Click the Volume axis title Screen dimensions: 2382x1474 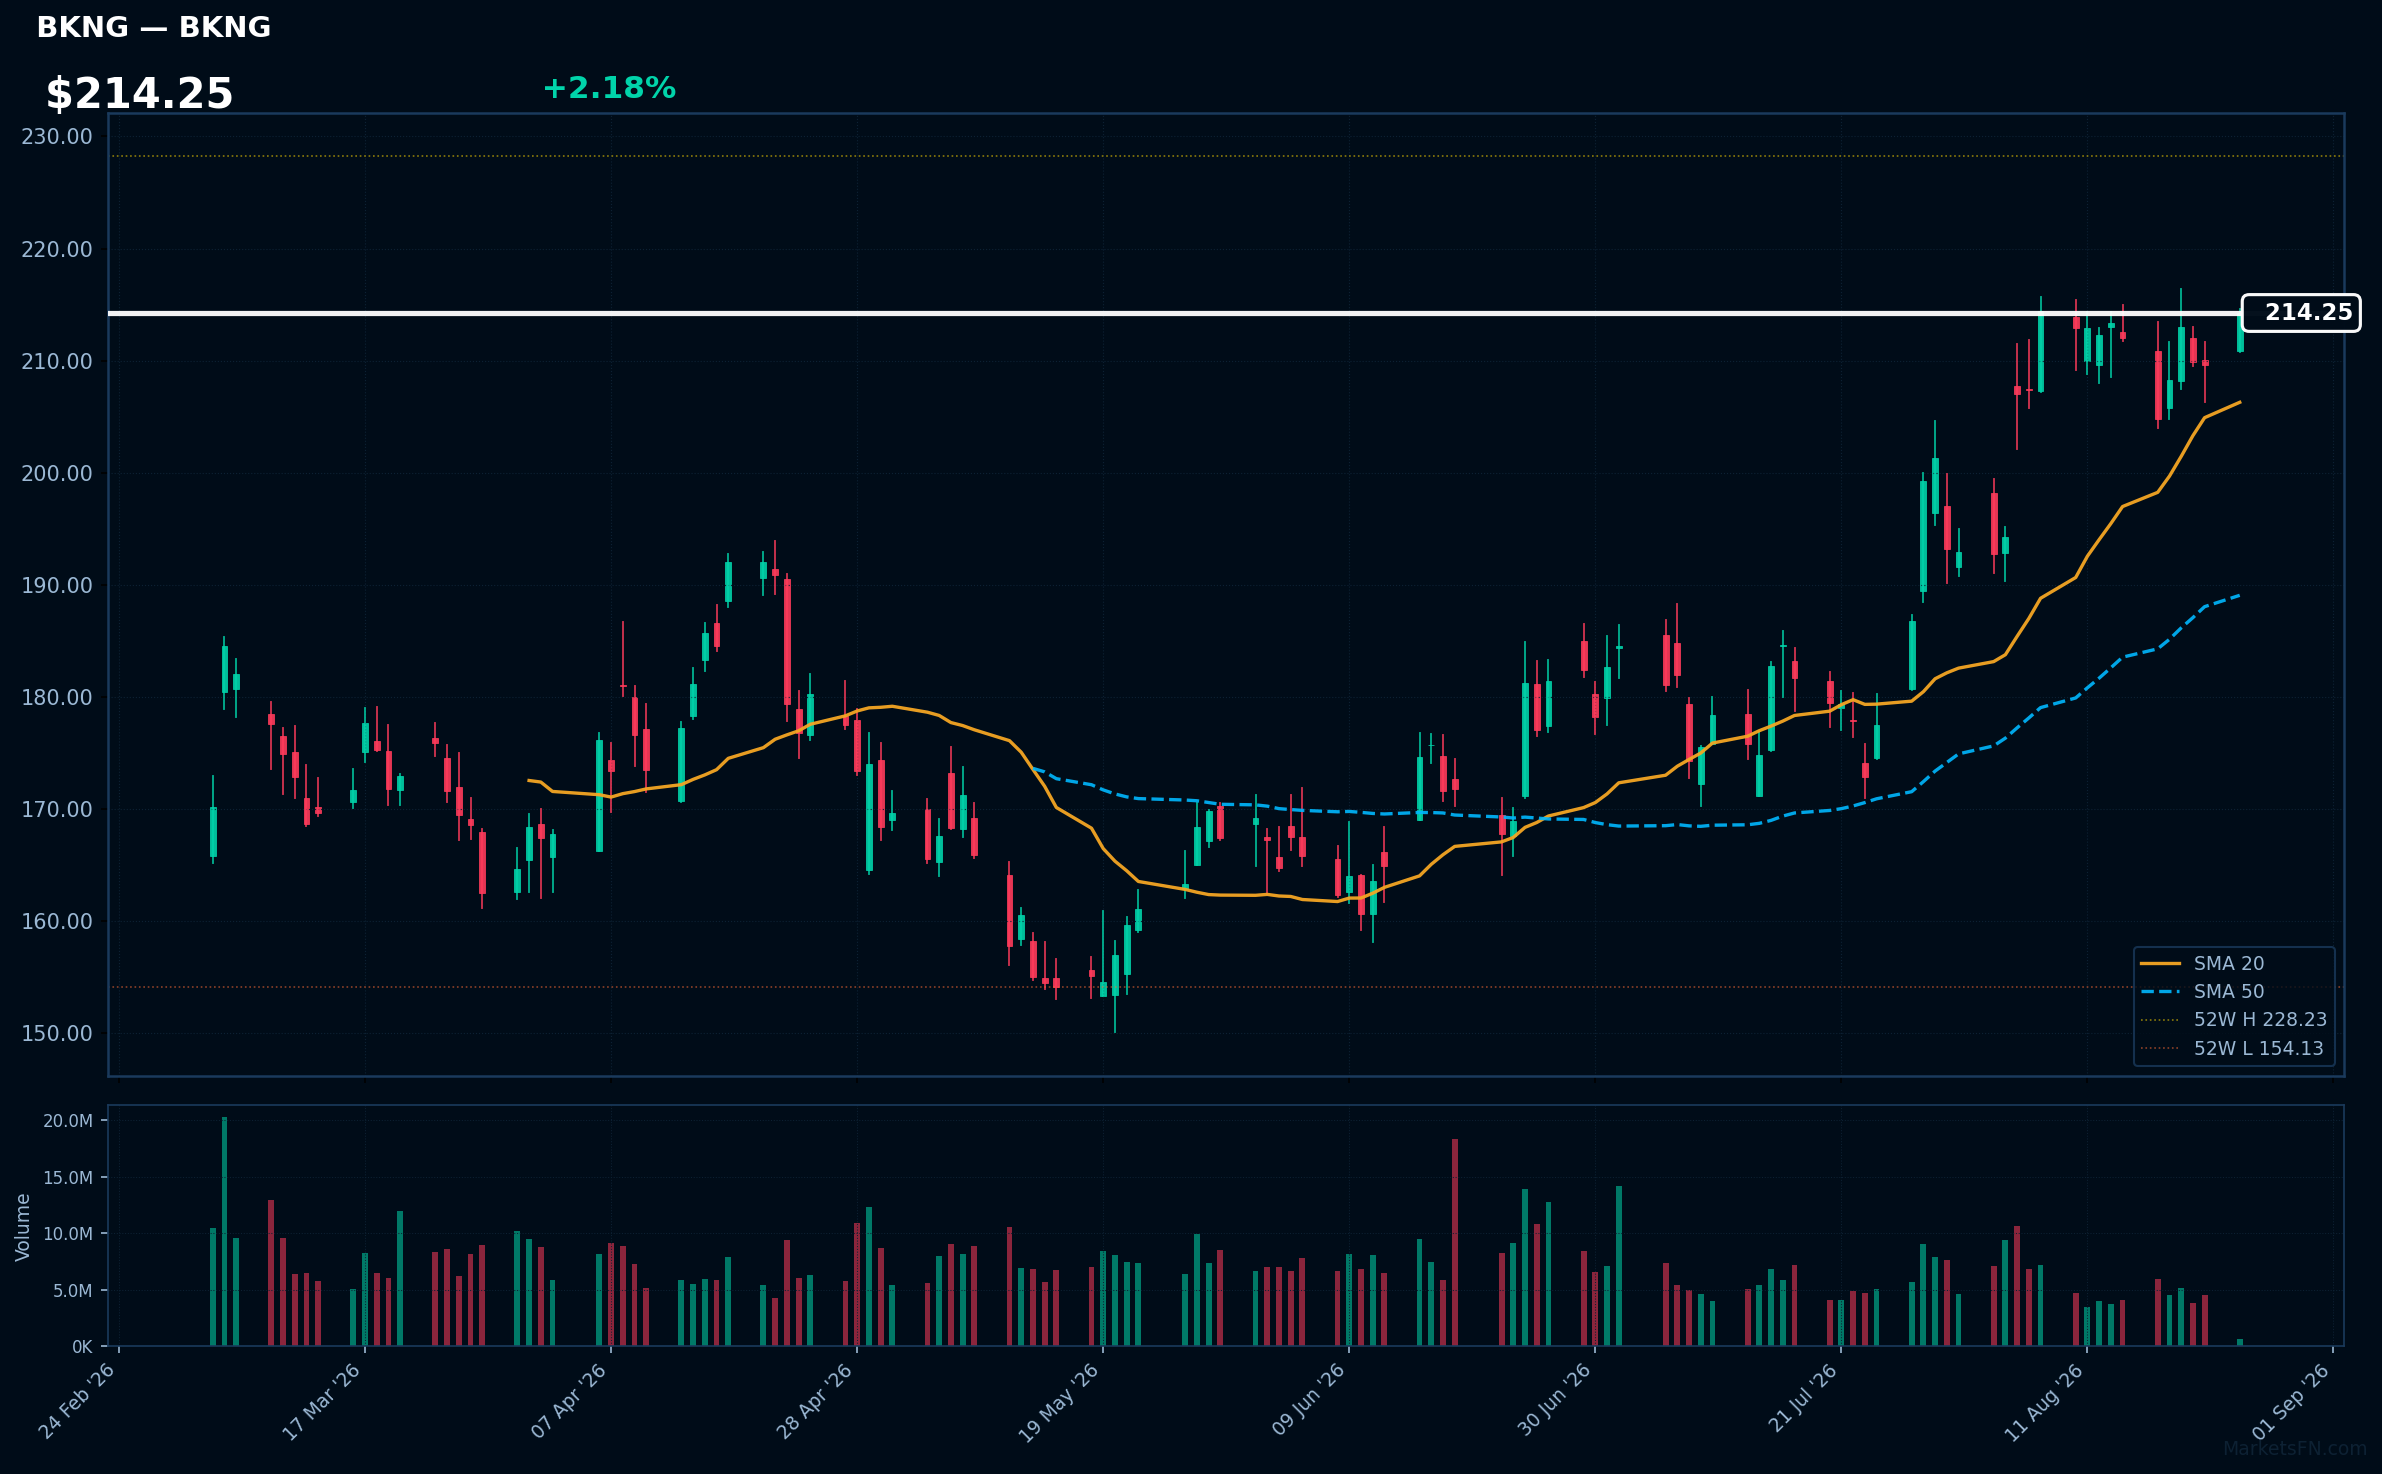click(22, 1227)
